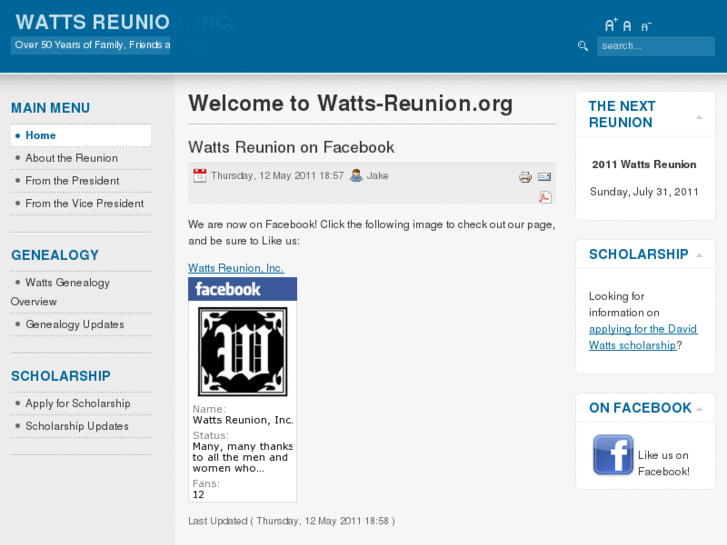Click the Many, many thanks status text

coord(242,457)
